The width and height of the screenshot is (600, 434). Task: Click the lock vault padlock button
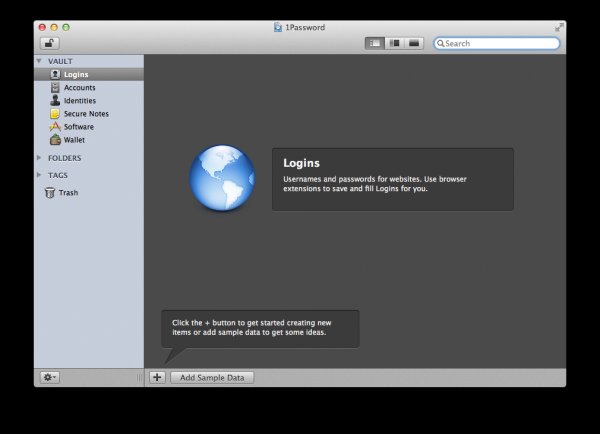[x=50, y=43]
